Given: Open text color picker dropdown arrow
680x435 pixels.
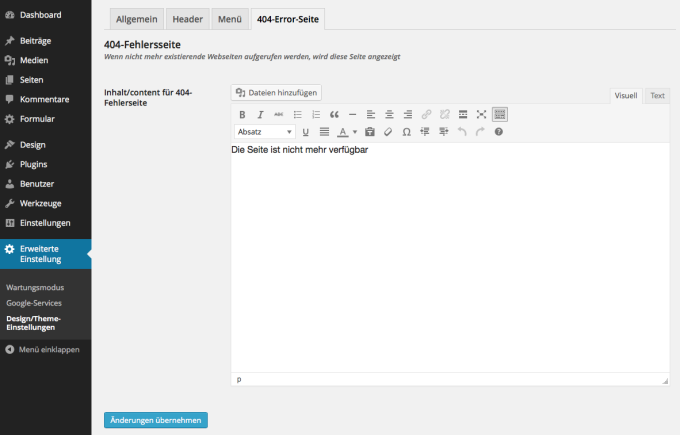Looking at the screenshot, I should pos(354,132).
